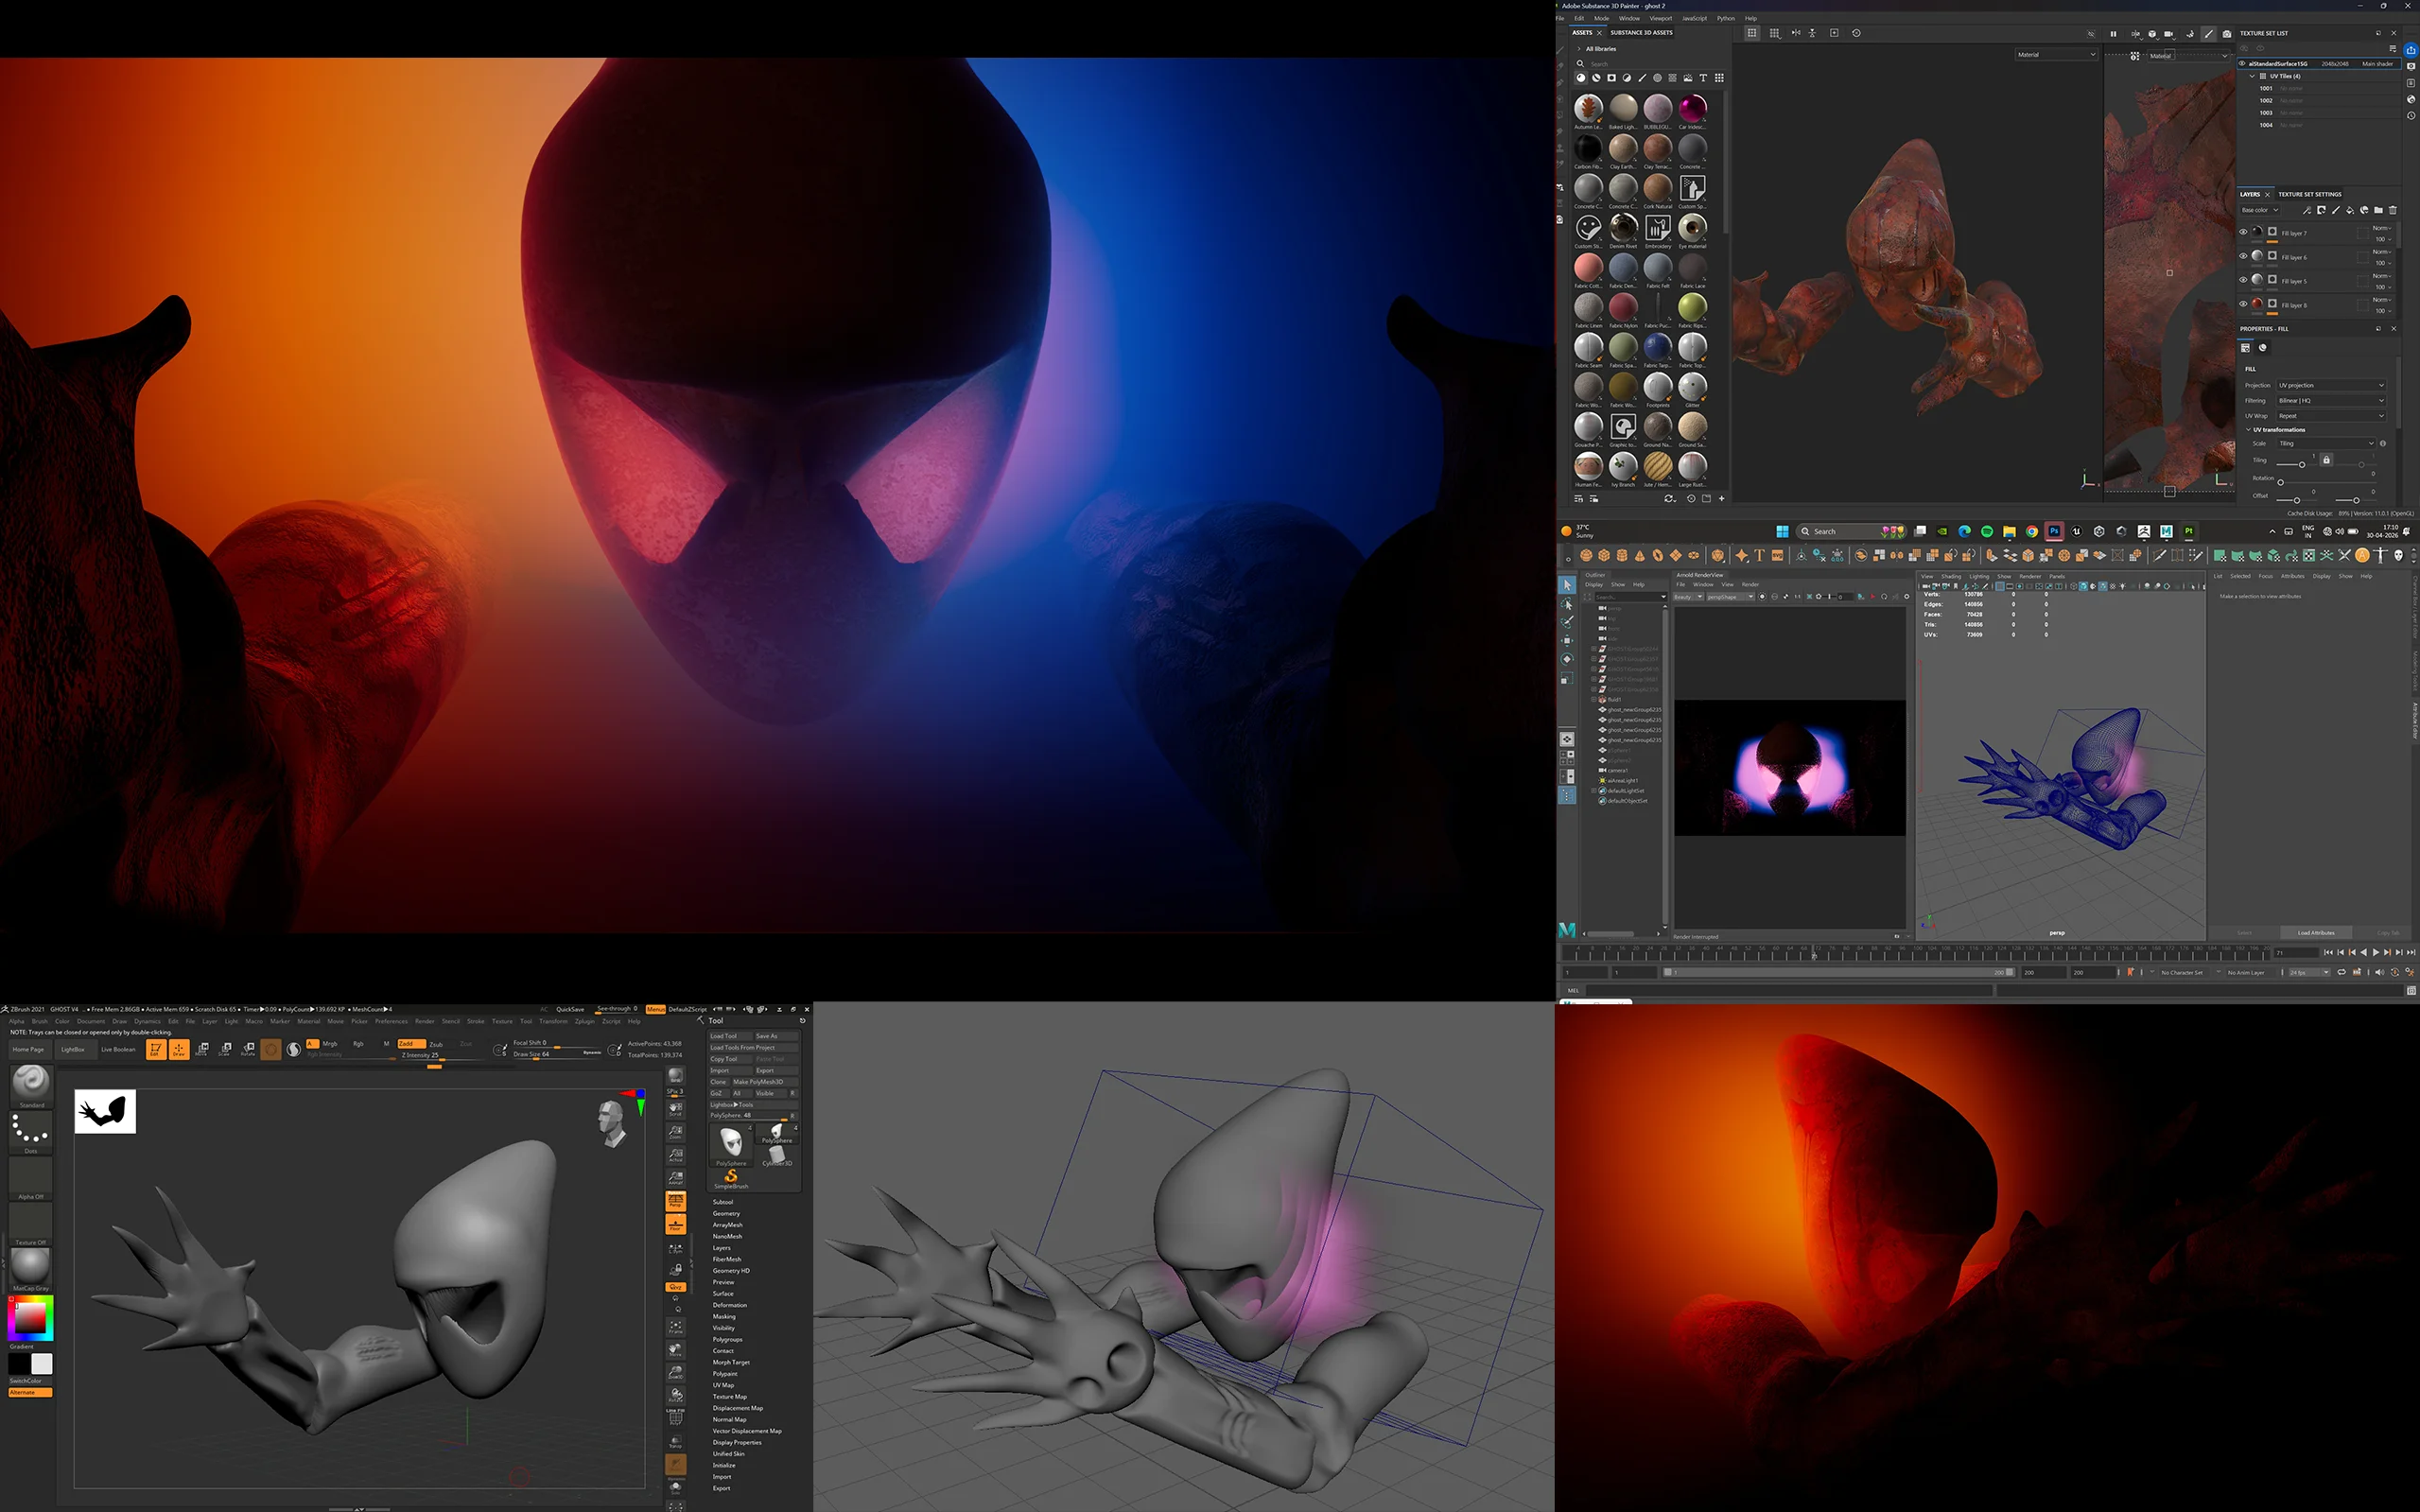Click the Substance Painter export share icon

click(2410, 50)
